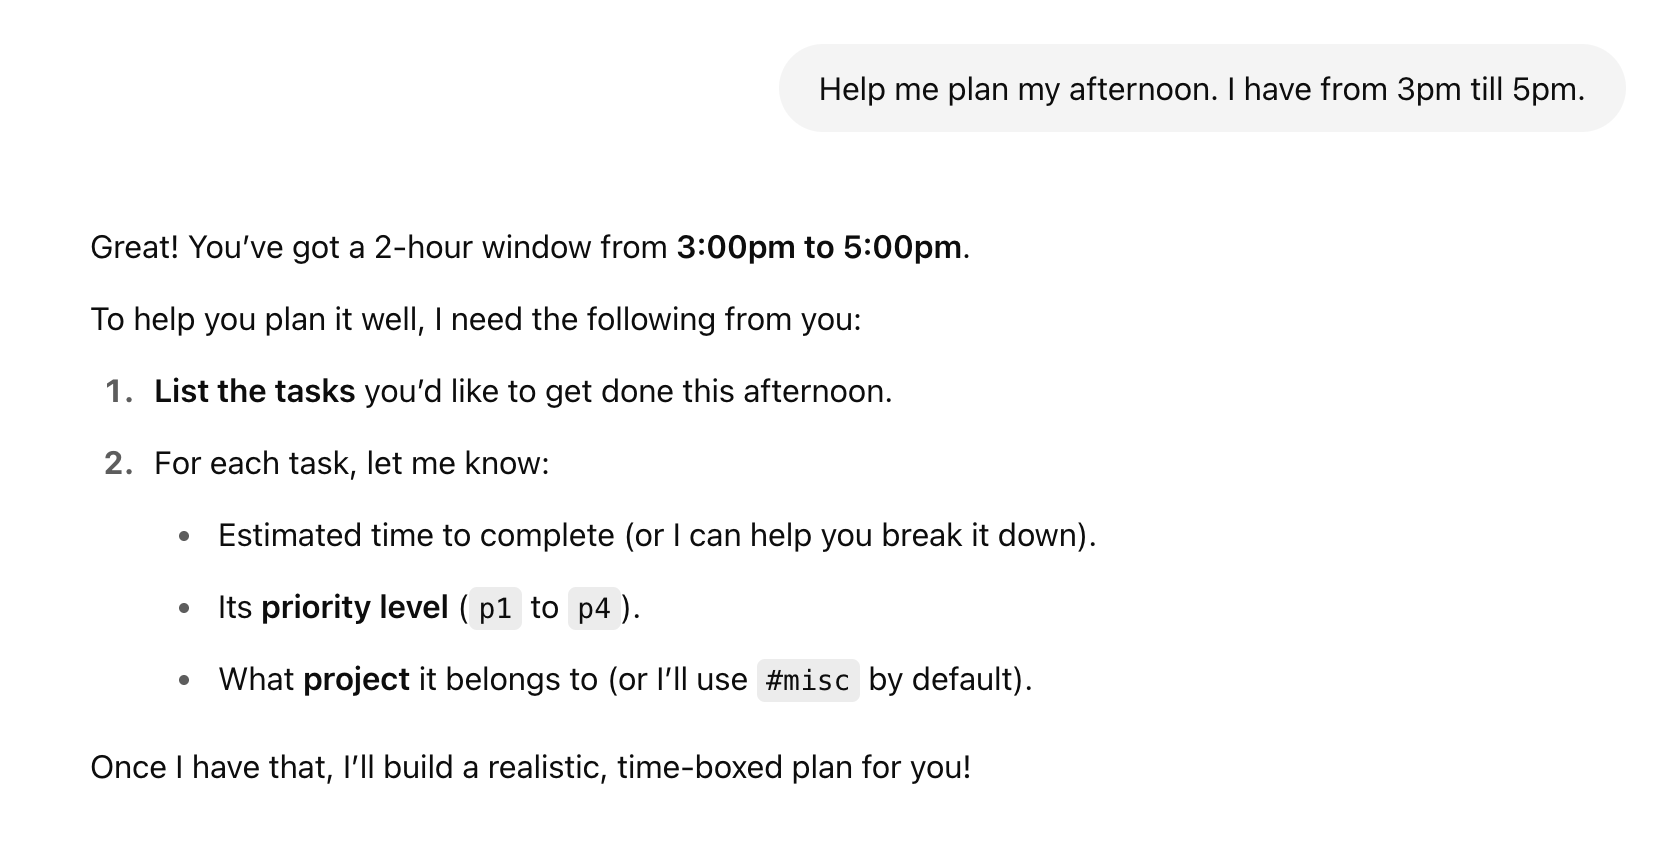Click bullet point before 'Its priority level'
The height and width of the screenshot is (864, 1660).
[x=184, y=609]
